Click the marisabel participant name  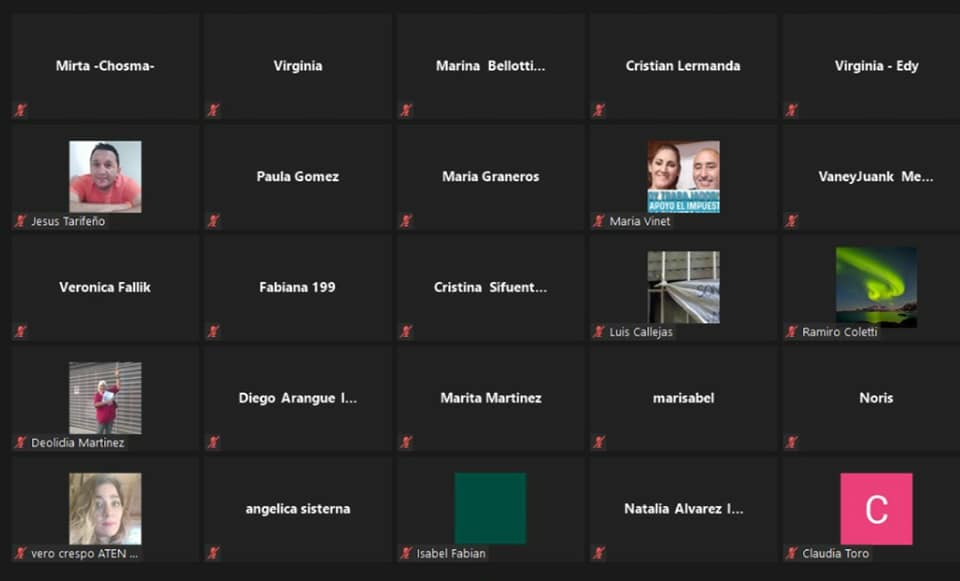point(683,398)
